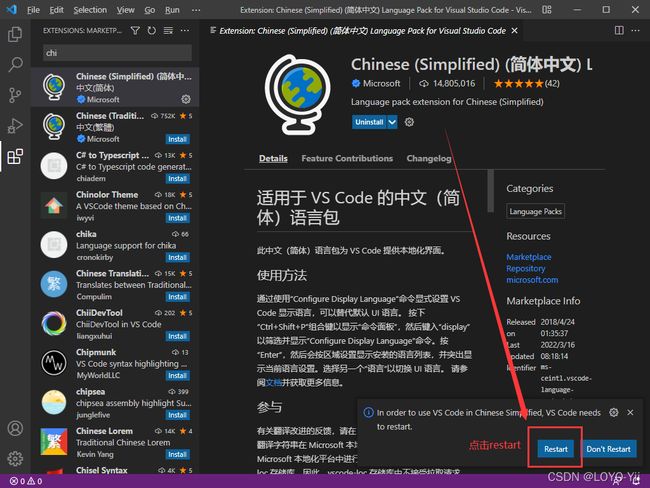Switch to the Details tab
Viewport: 650px width, 488px height.
[x=273, y=158]
